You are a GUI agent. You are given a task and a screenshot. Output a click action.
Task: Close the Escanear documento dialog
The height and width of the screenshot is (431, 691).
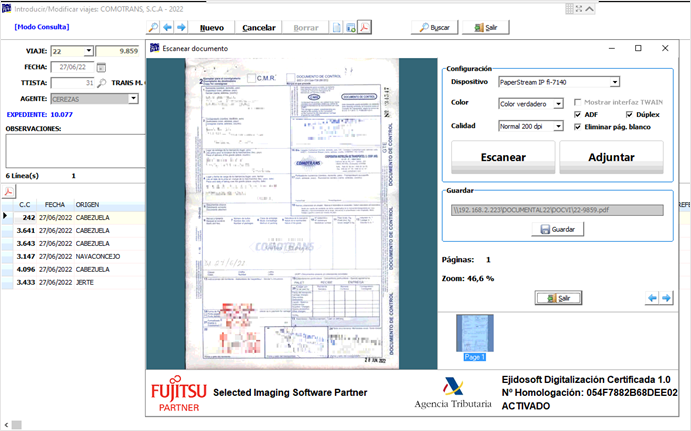665,48
